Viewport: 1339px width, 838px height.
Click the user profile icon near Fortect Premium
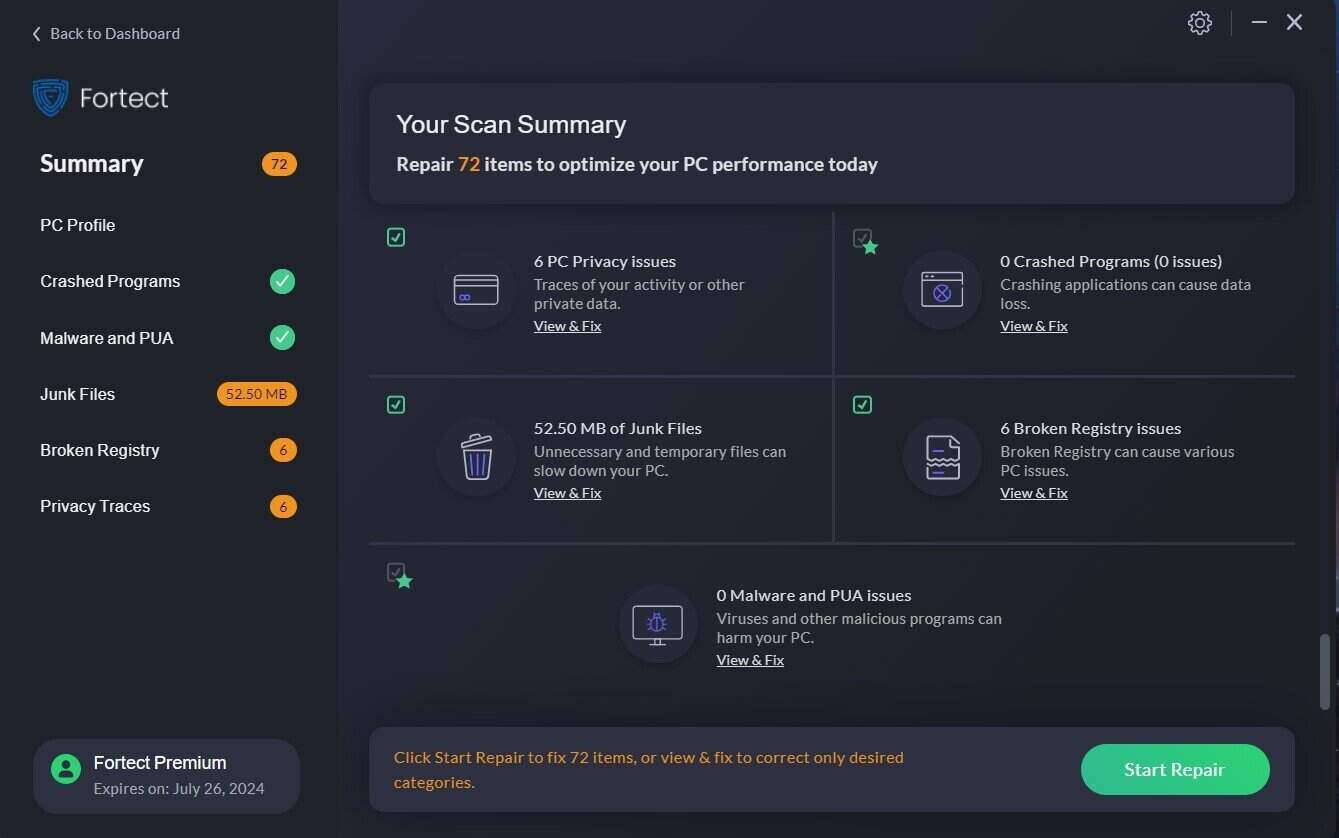point(65,768)
